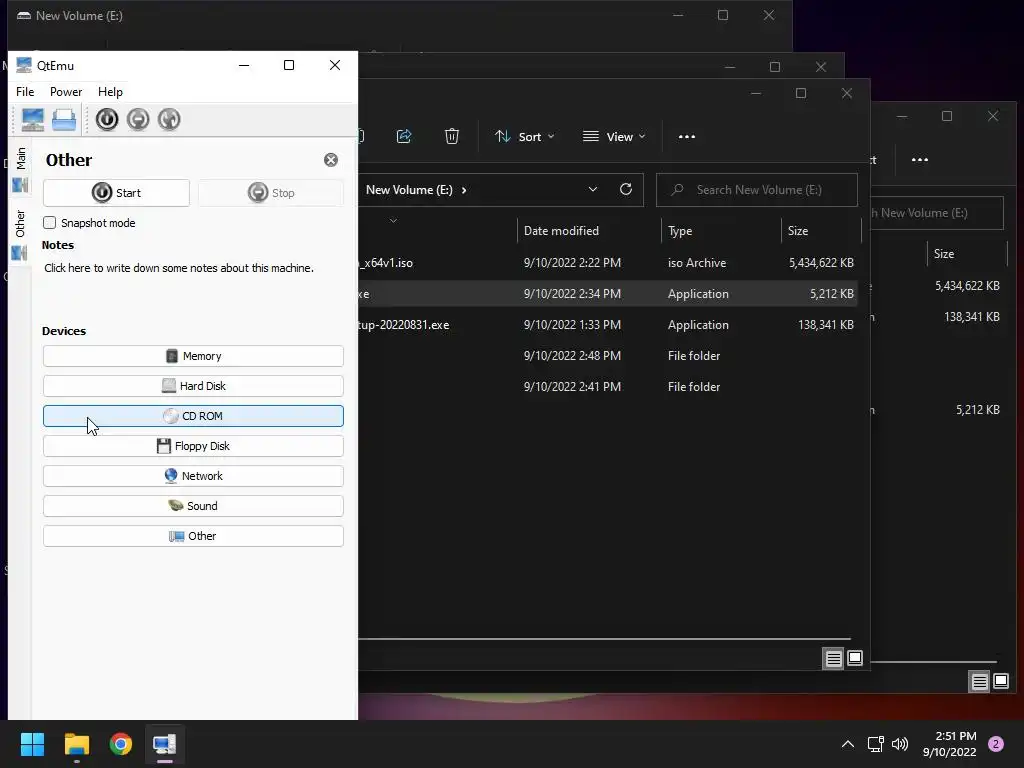This screenshot has width=1024, height=768.
Task: Expand address bar history dropdown
Action: coord(593,189)
